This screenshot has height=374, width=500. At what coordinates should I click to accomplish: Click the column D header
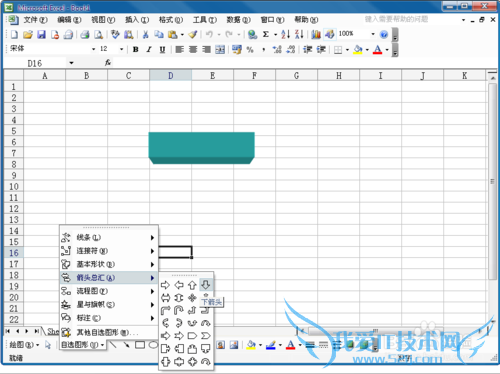click(x=171, y=76)
